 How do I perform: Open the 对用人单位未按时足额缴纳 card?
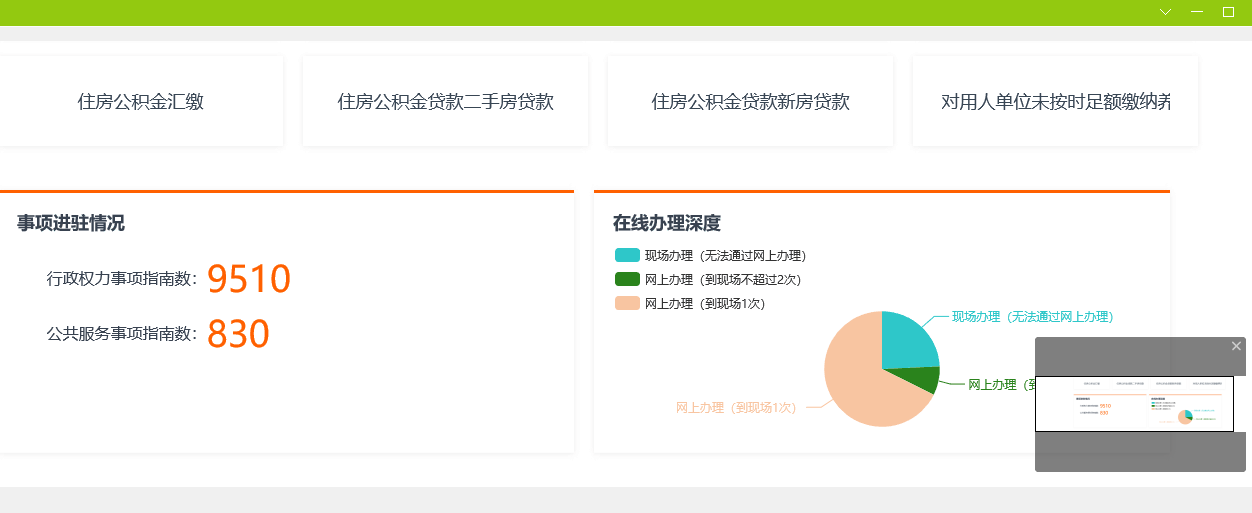pos(1055,101)
